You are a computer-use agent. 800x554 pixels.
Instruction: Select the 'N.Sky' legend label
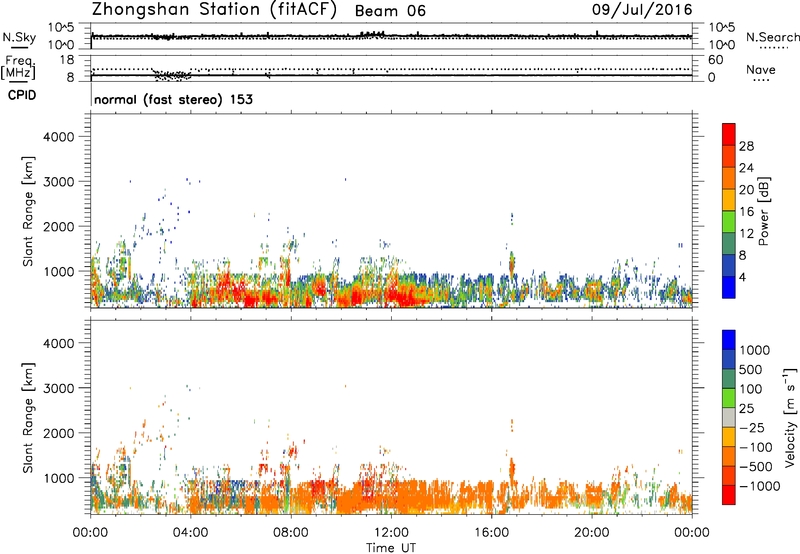click(x=19, y=37)
